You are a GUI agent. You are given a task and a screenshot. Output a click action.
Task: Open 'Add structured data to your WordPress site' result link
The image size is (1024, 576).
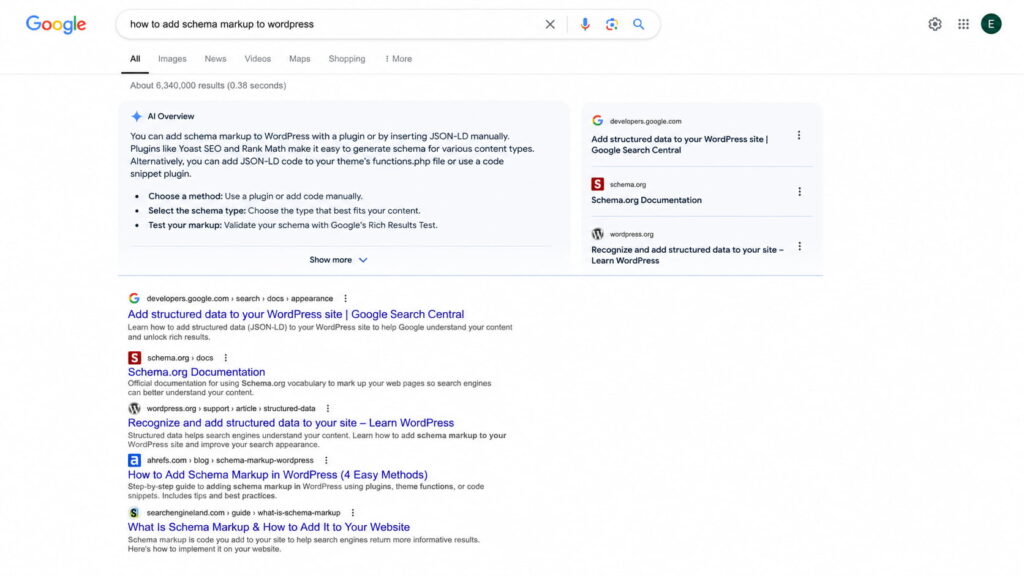[x=296, y=314]
